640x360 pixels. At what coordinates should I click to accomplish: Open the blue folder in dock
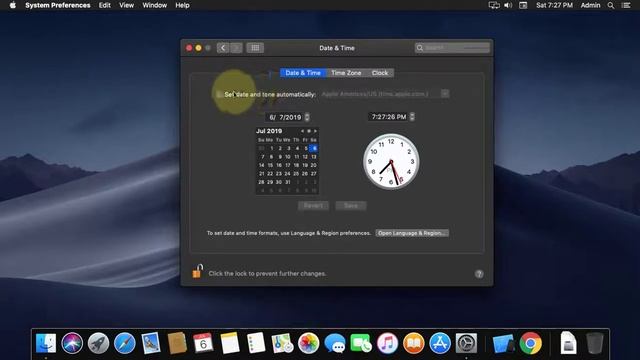click(x=503, y=343)
